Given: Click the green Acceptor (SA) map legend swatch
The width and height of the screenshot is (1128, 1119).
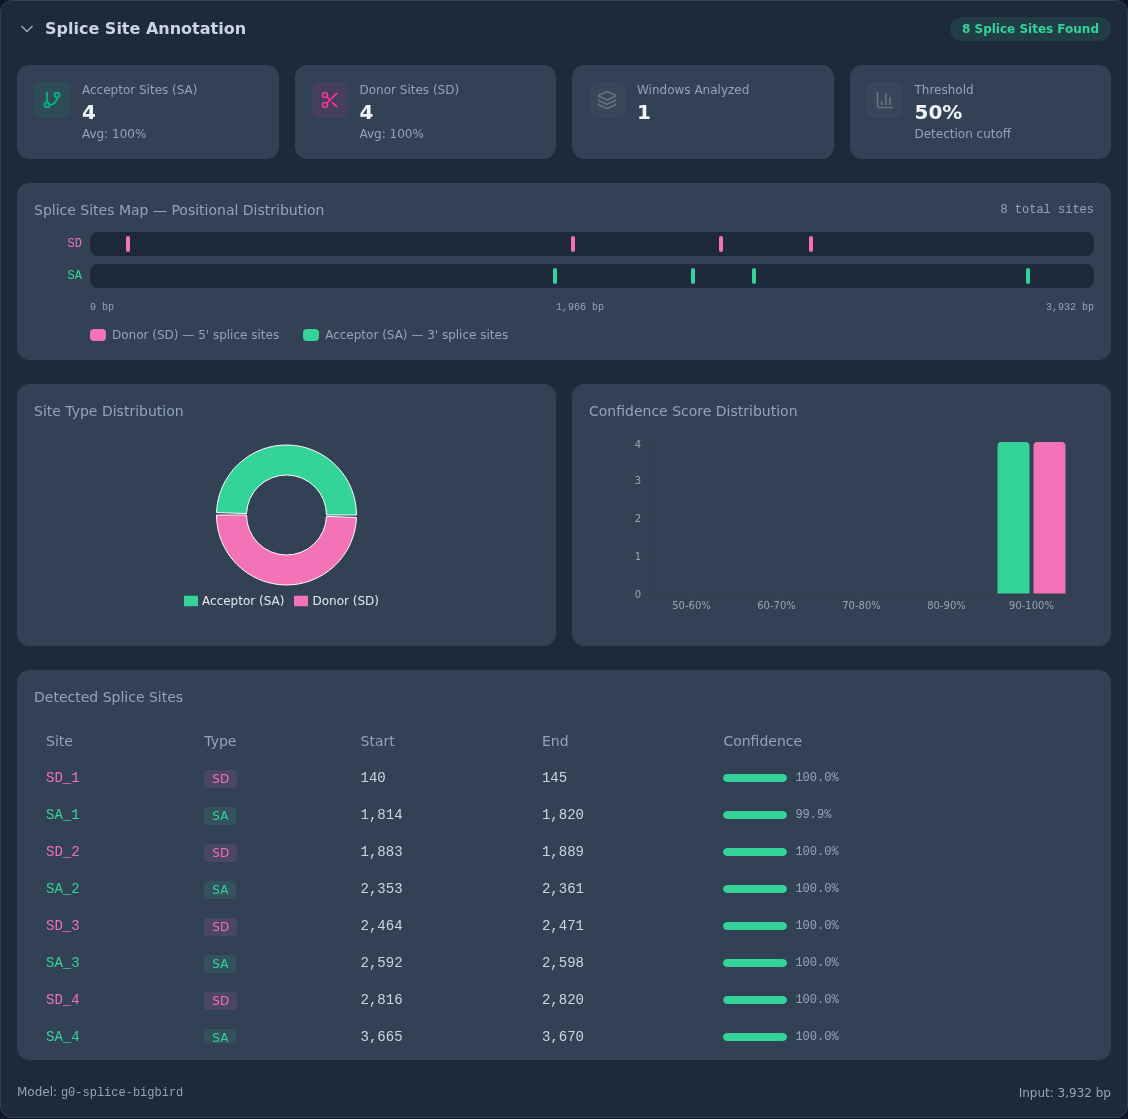Looking at the screenshot, I should tap(311, 335).
